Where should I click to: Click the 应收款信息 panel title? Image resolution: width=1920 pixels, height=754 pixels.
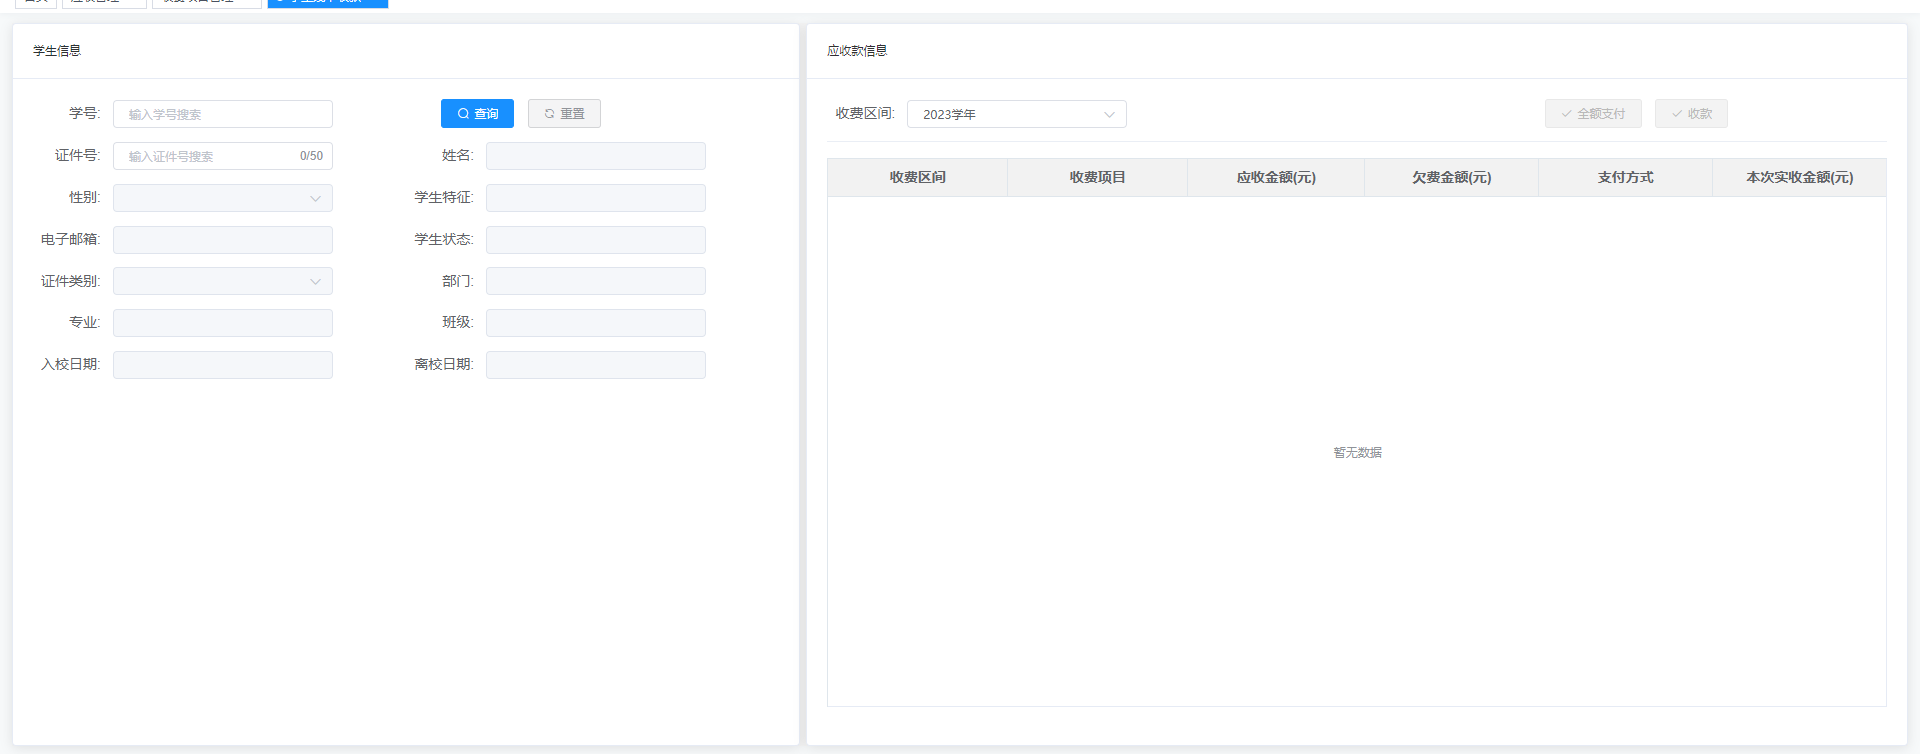857,51
